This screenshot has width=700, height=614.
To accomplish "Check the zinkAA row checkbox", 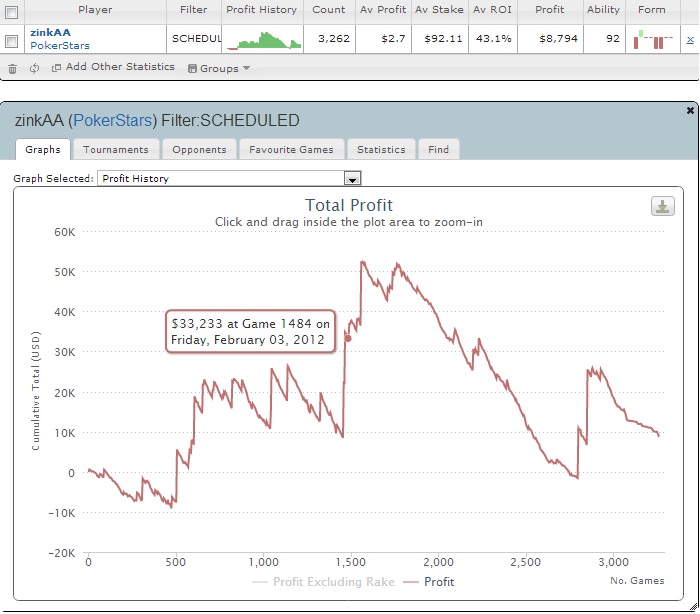I will (x=11, y=41).
